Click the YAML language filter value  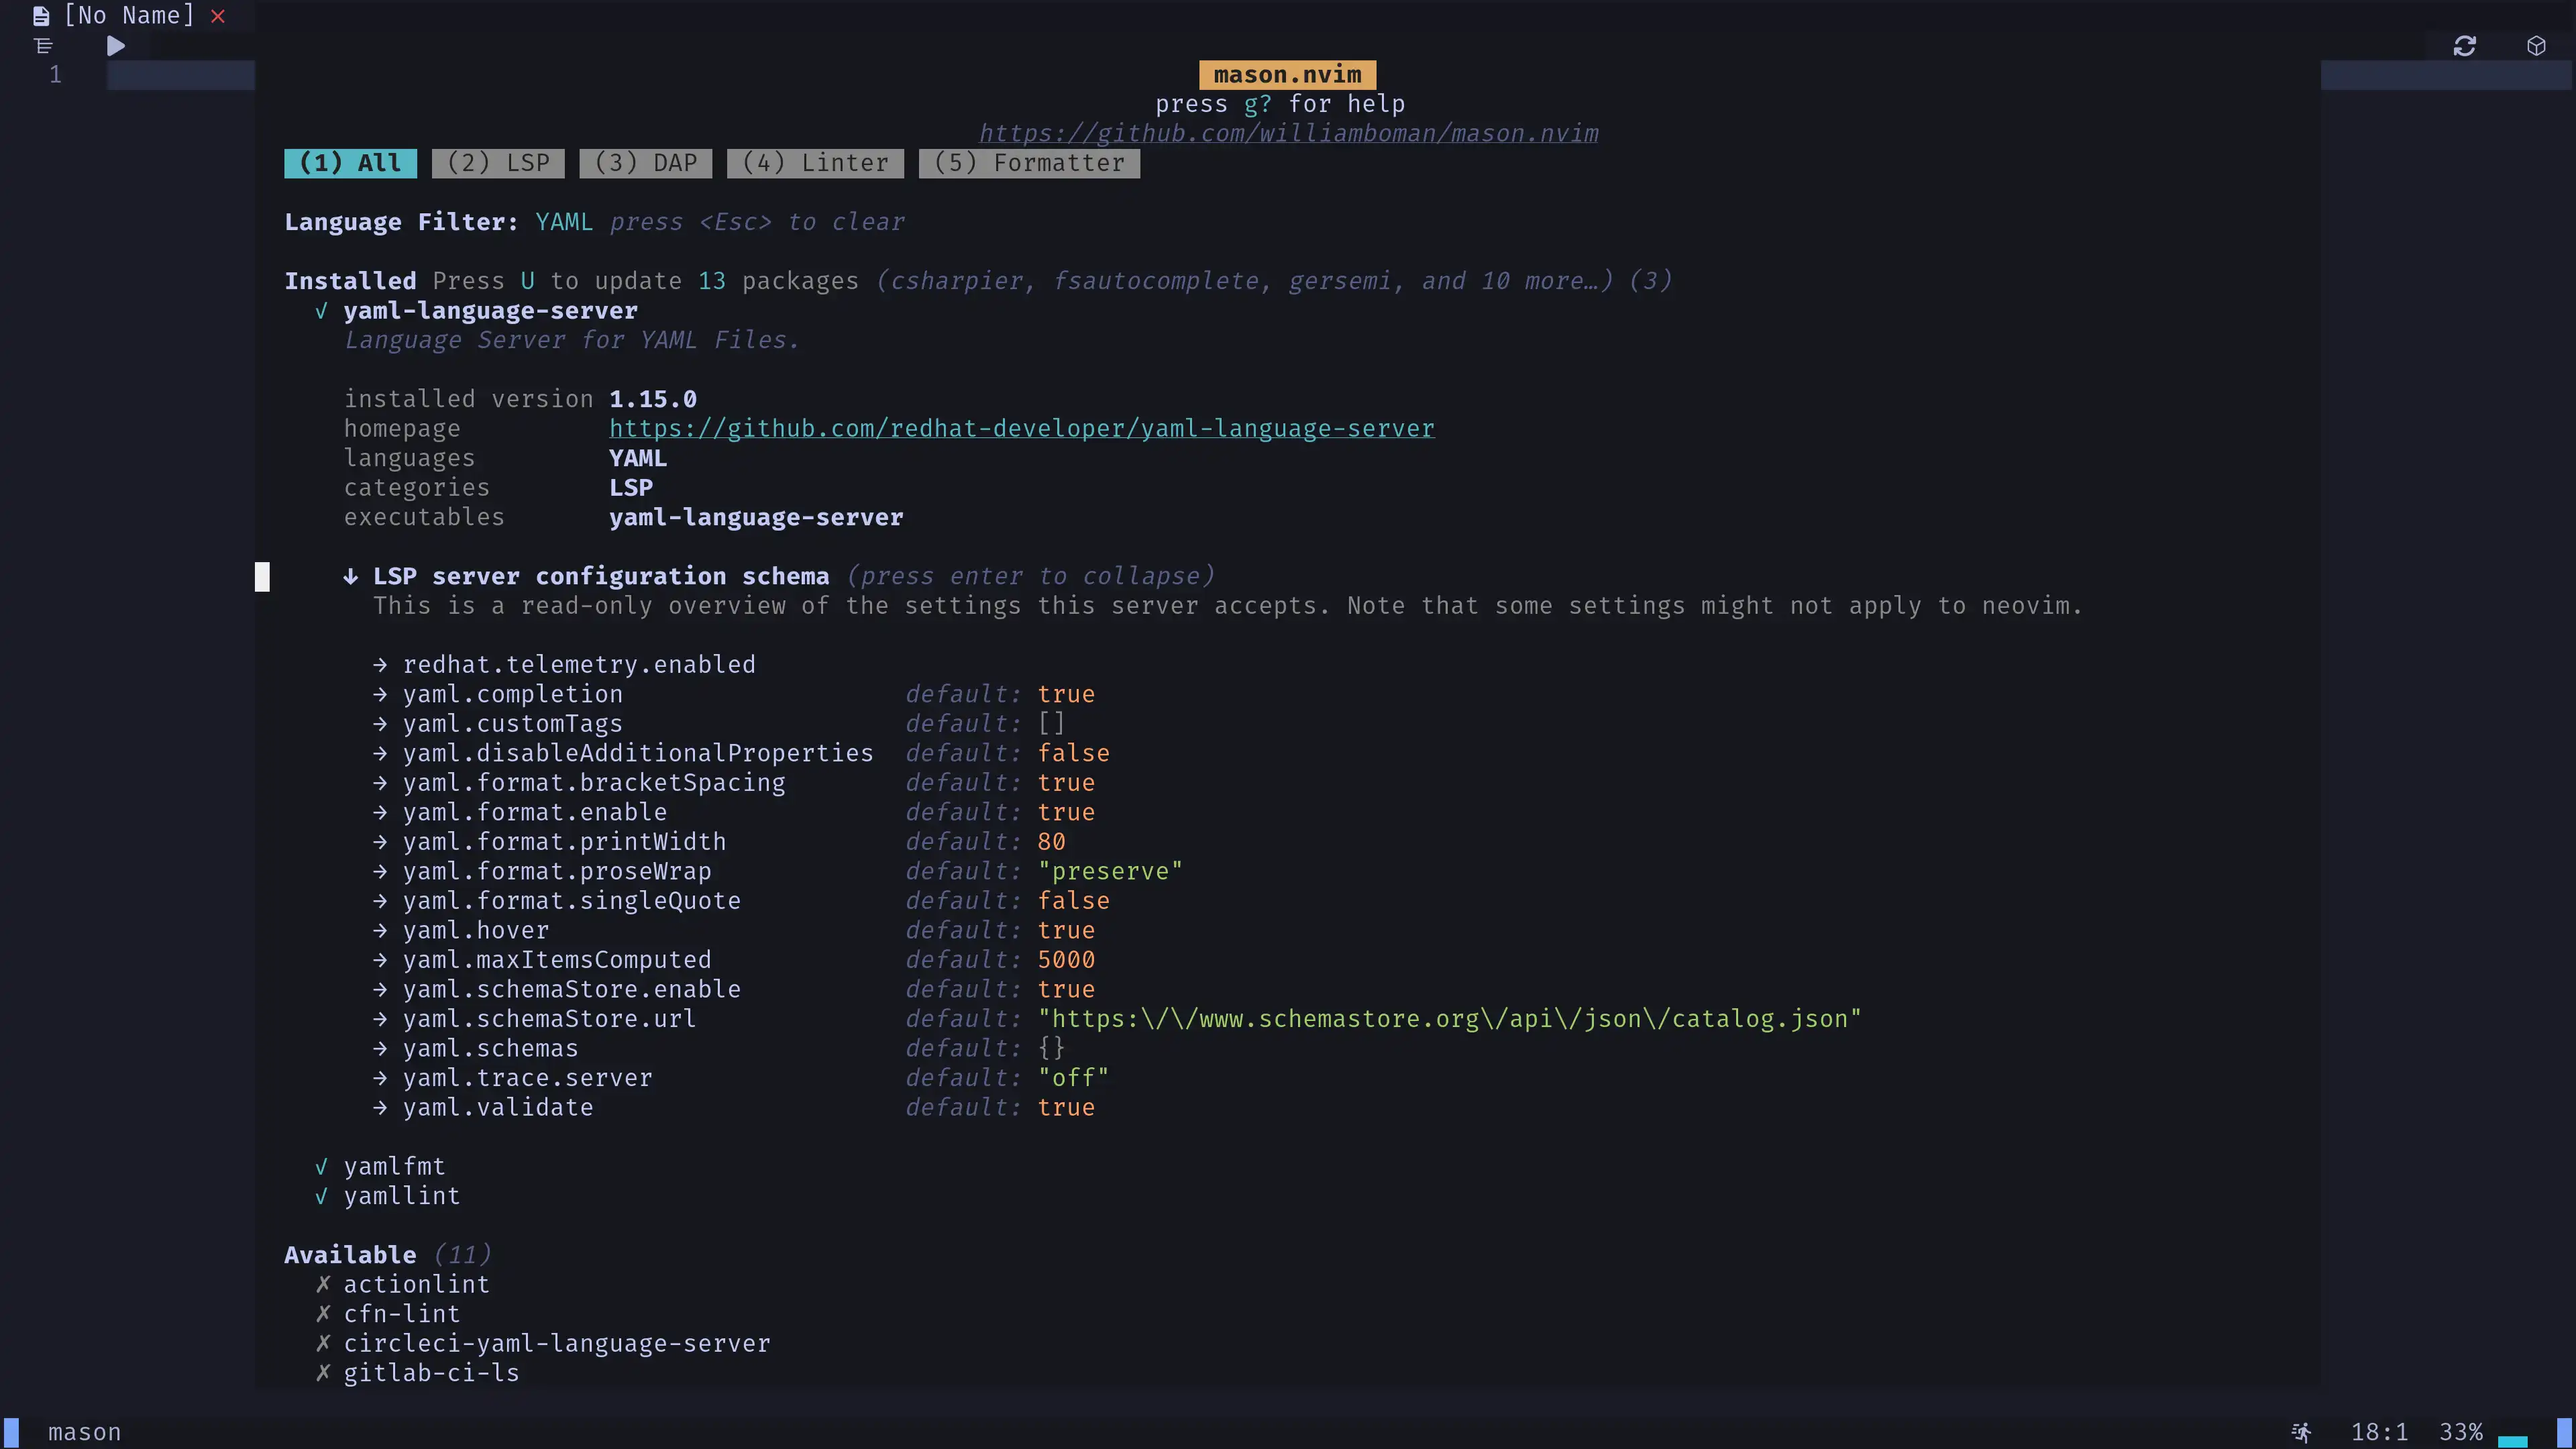pos(564,222)
